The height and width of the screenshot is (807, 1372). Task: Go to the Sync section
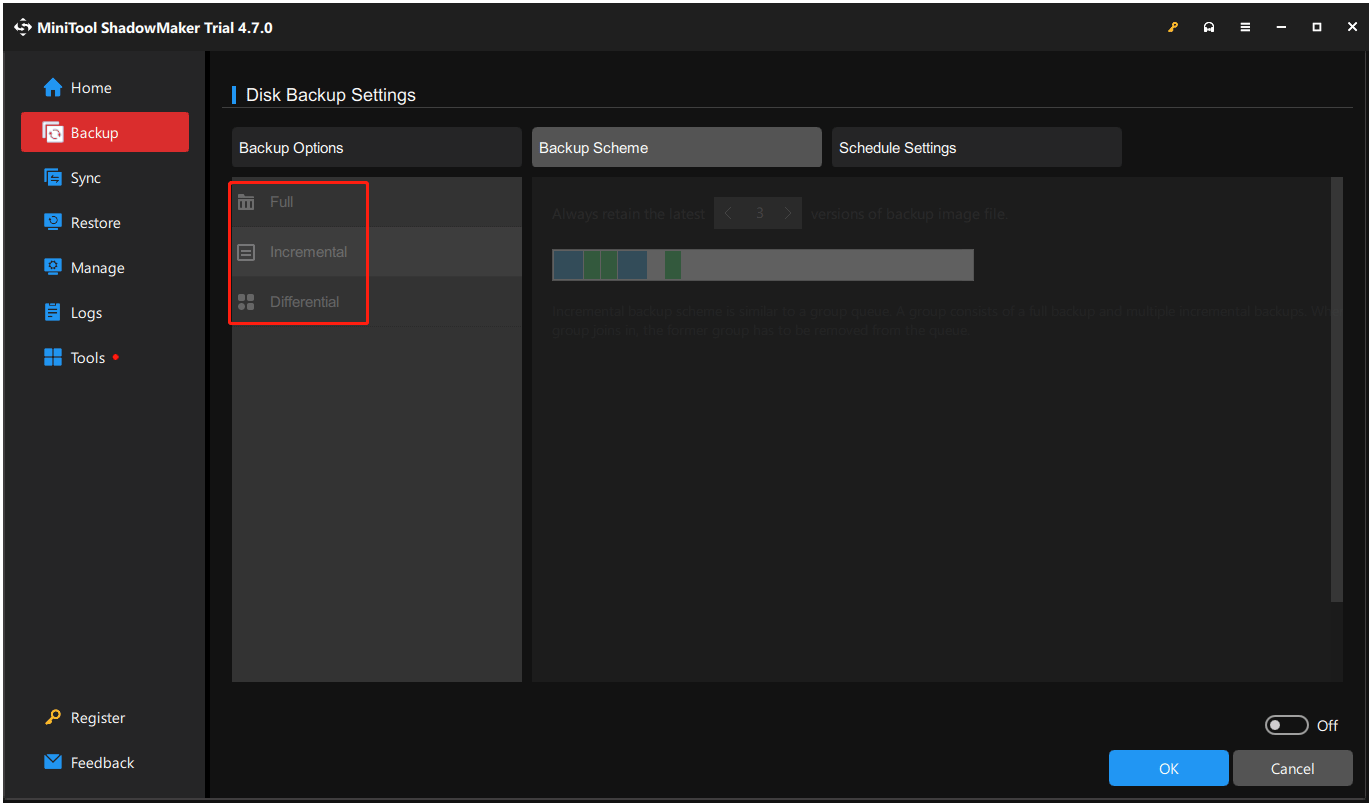(x=73, y=178)
